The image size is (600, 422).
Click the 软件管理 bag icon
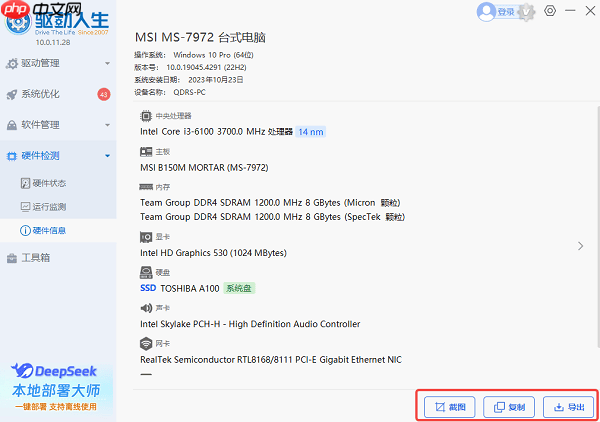(12, 125)
